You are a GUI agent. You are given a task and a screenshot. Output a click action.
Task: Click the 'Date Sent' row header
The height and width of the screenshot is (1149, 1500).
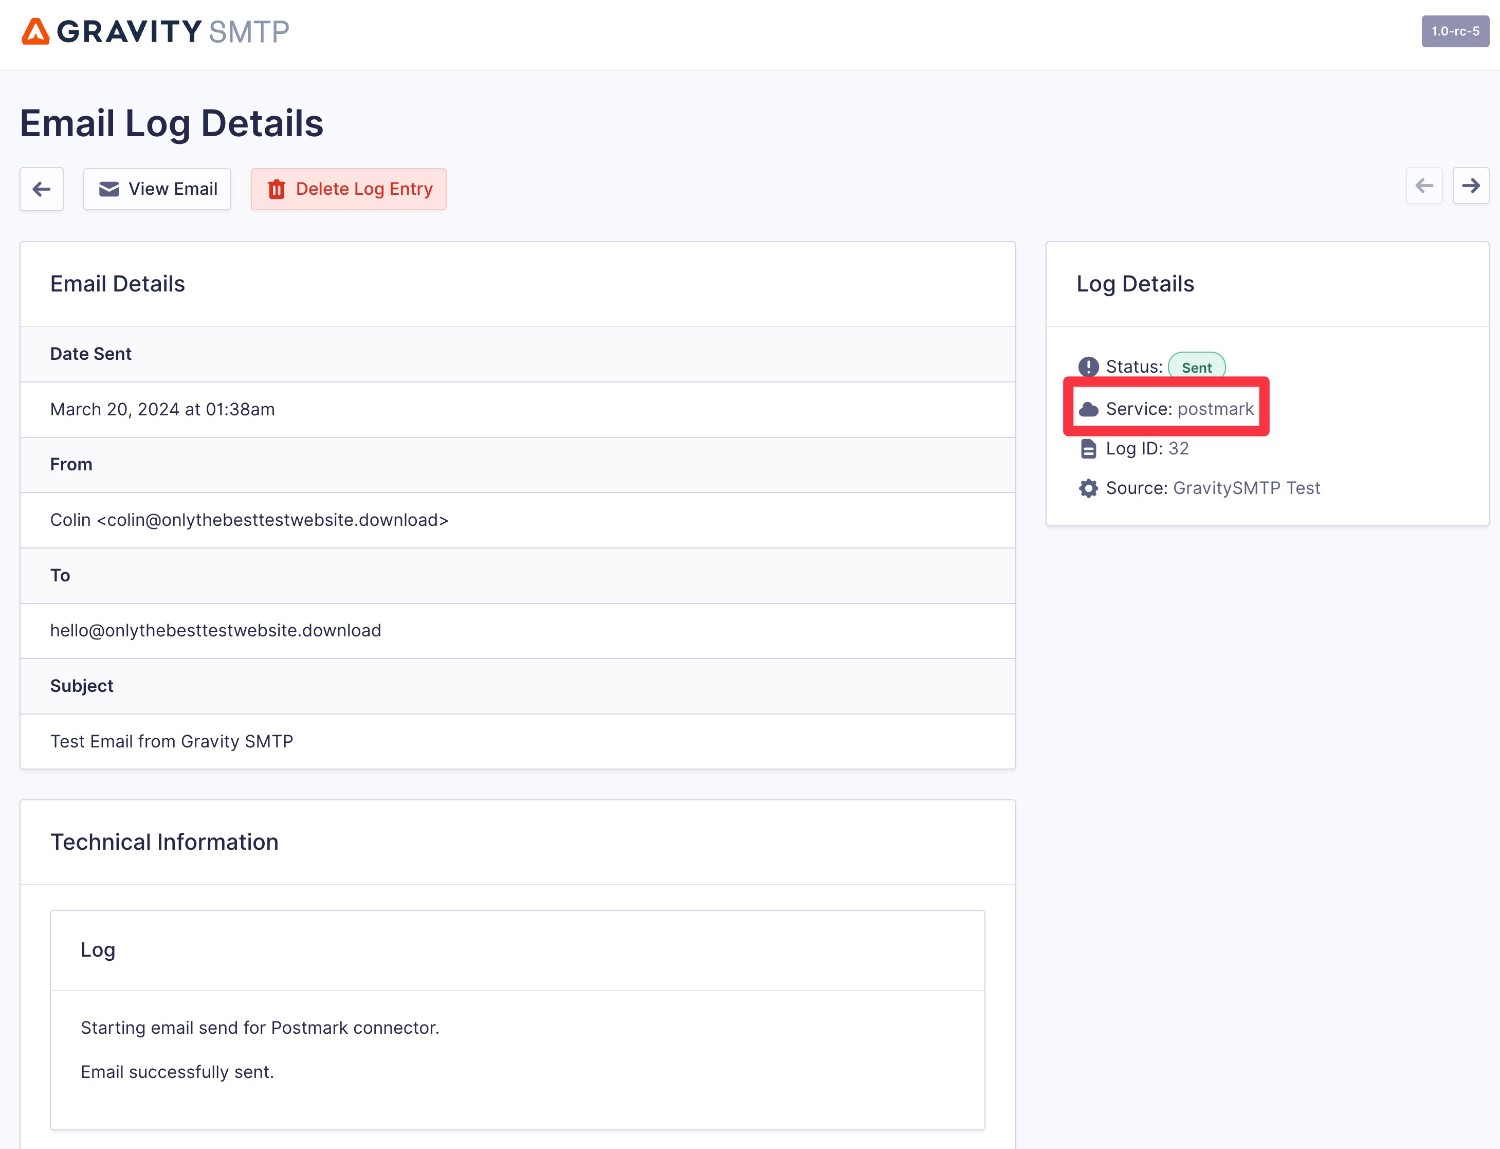[x=518, y=354]
